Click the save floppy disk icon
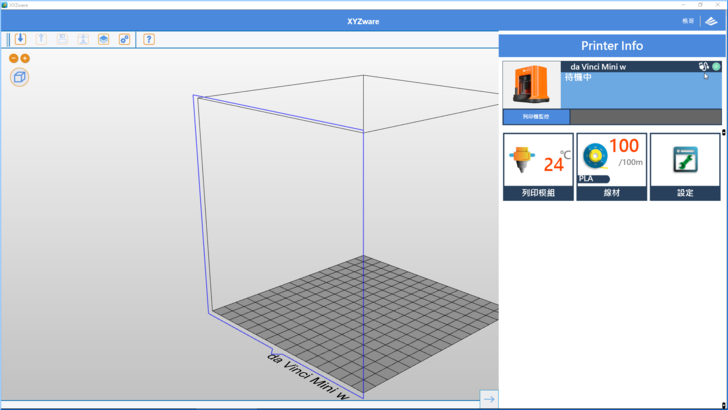Image resolution: width=728 pixels, height=410 pixels. pyautogui.click(x=62, y=39)
